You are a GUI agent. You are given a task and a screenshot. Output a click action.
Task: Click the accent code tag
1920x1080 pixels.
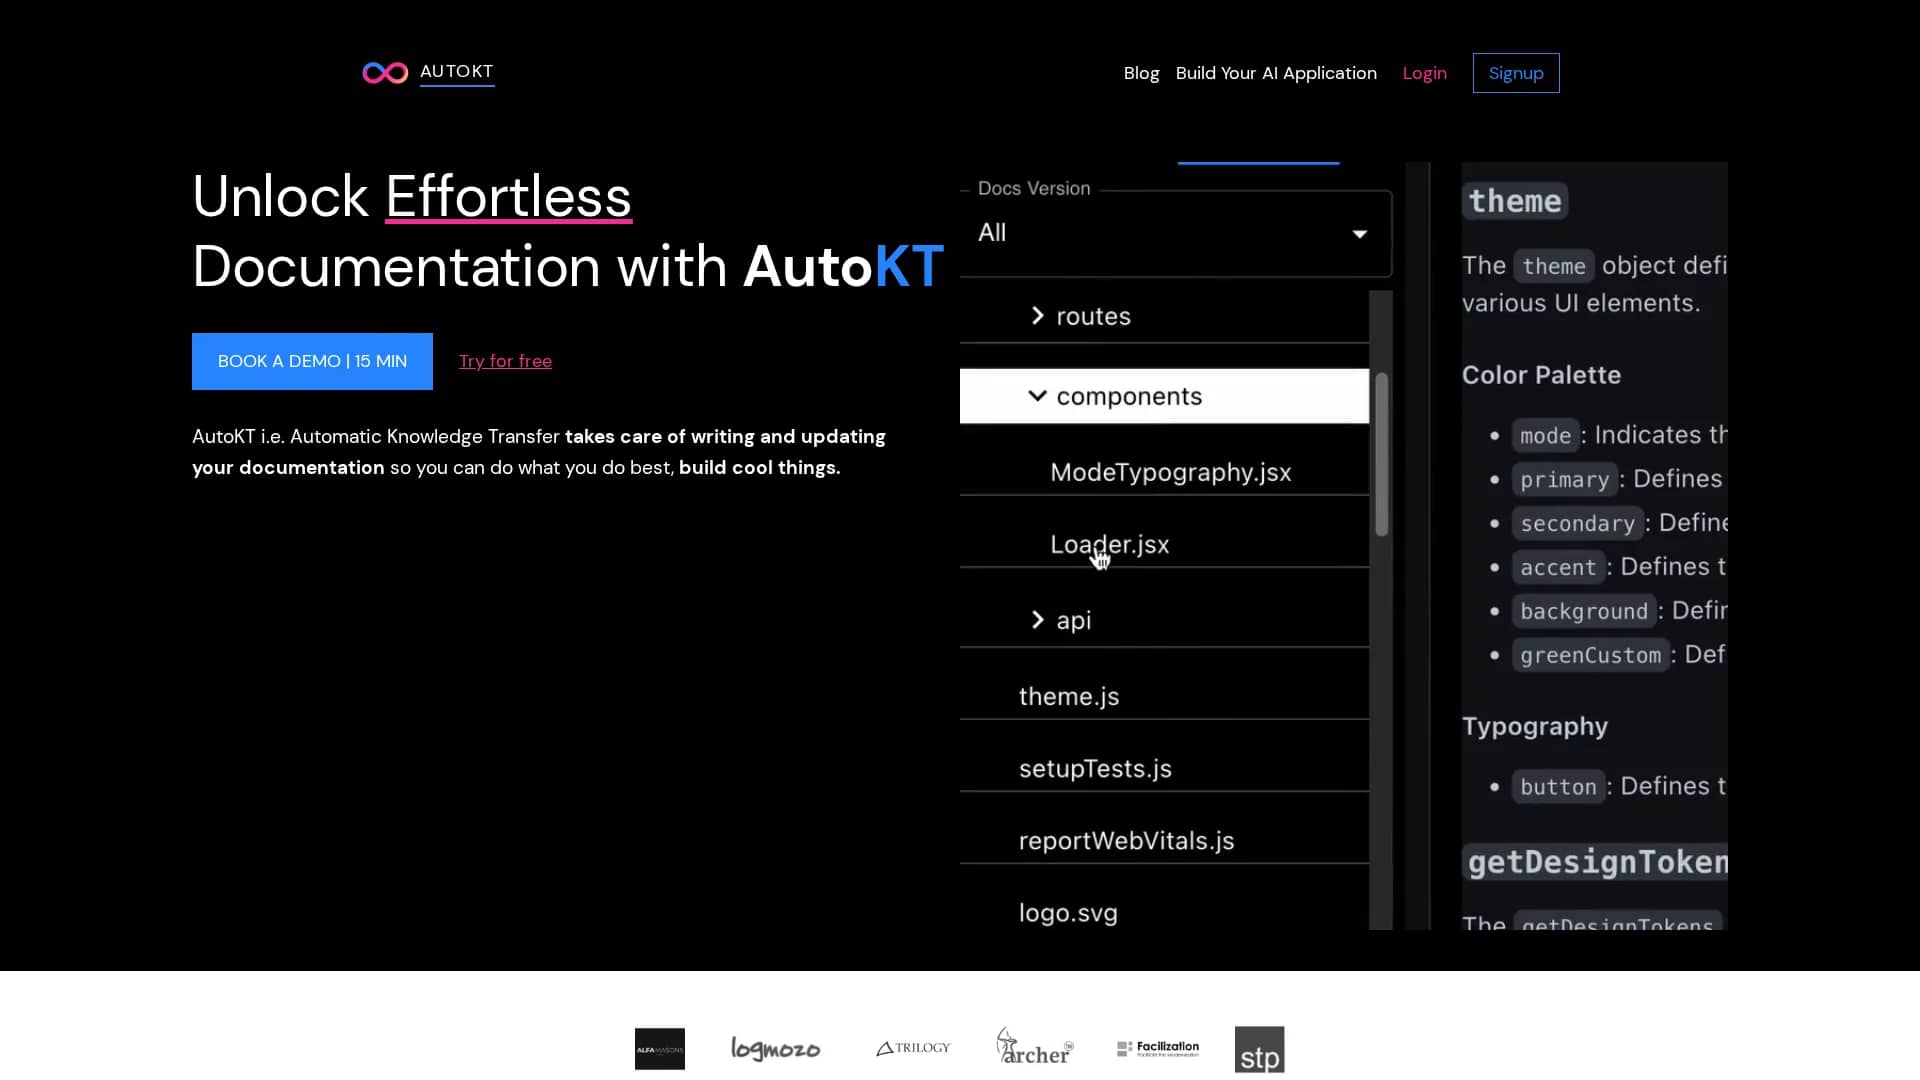tap(1558, 568)
